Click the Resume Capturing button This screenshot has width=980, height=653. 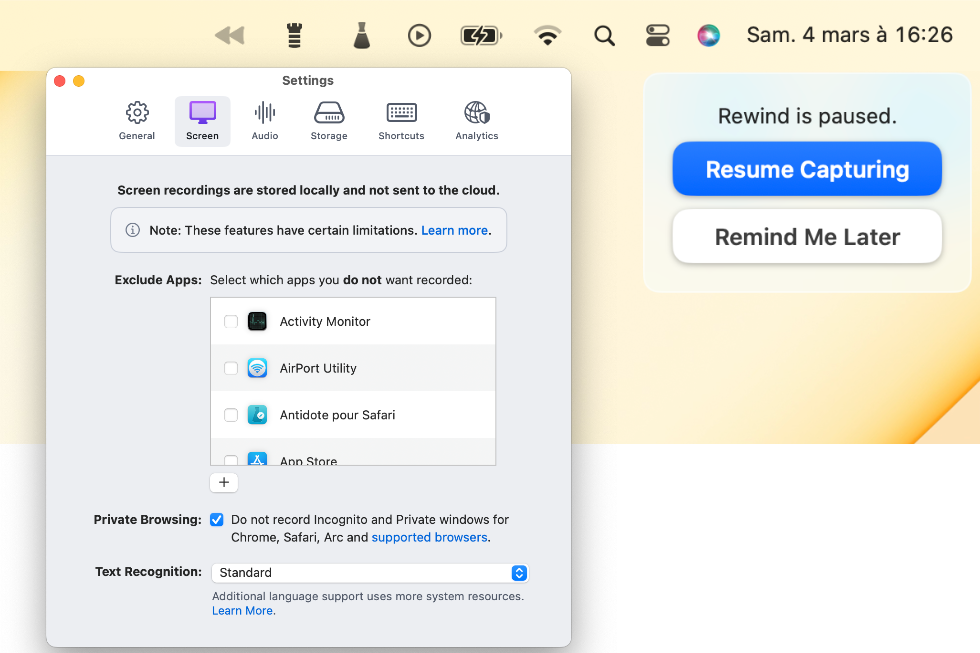807,169
